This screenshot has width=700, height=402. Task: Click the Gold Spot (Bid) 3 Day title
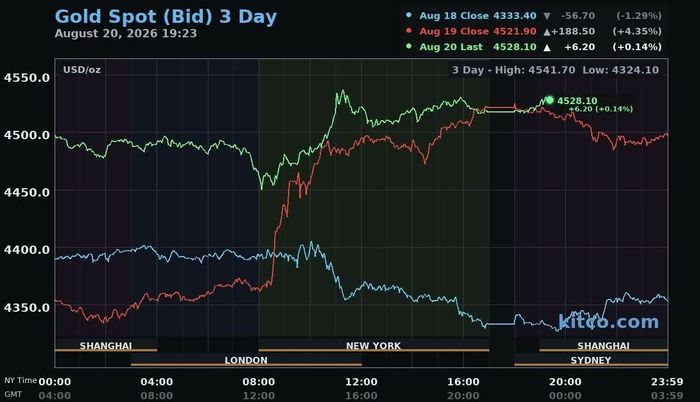[166, 17]
